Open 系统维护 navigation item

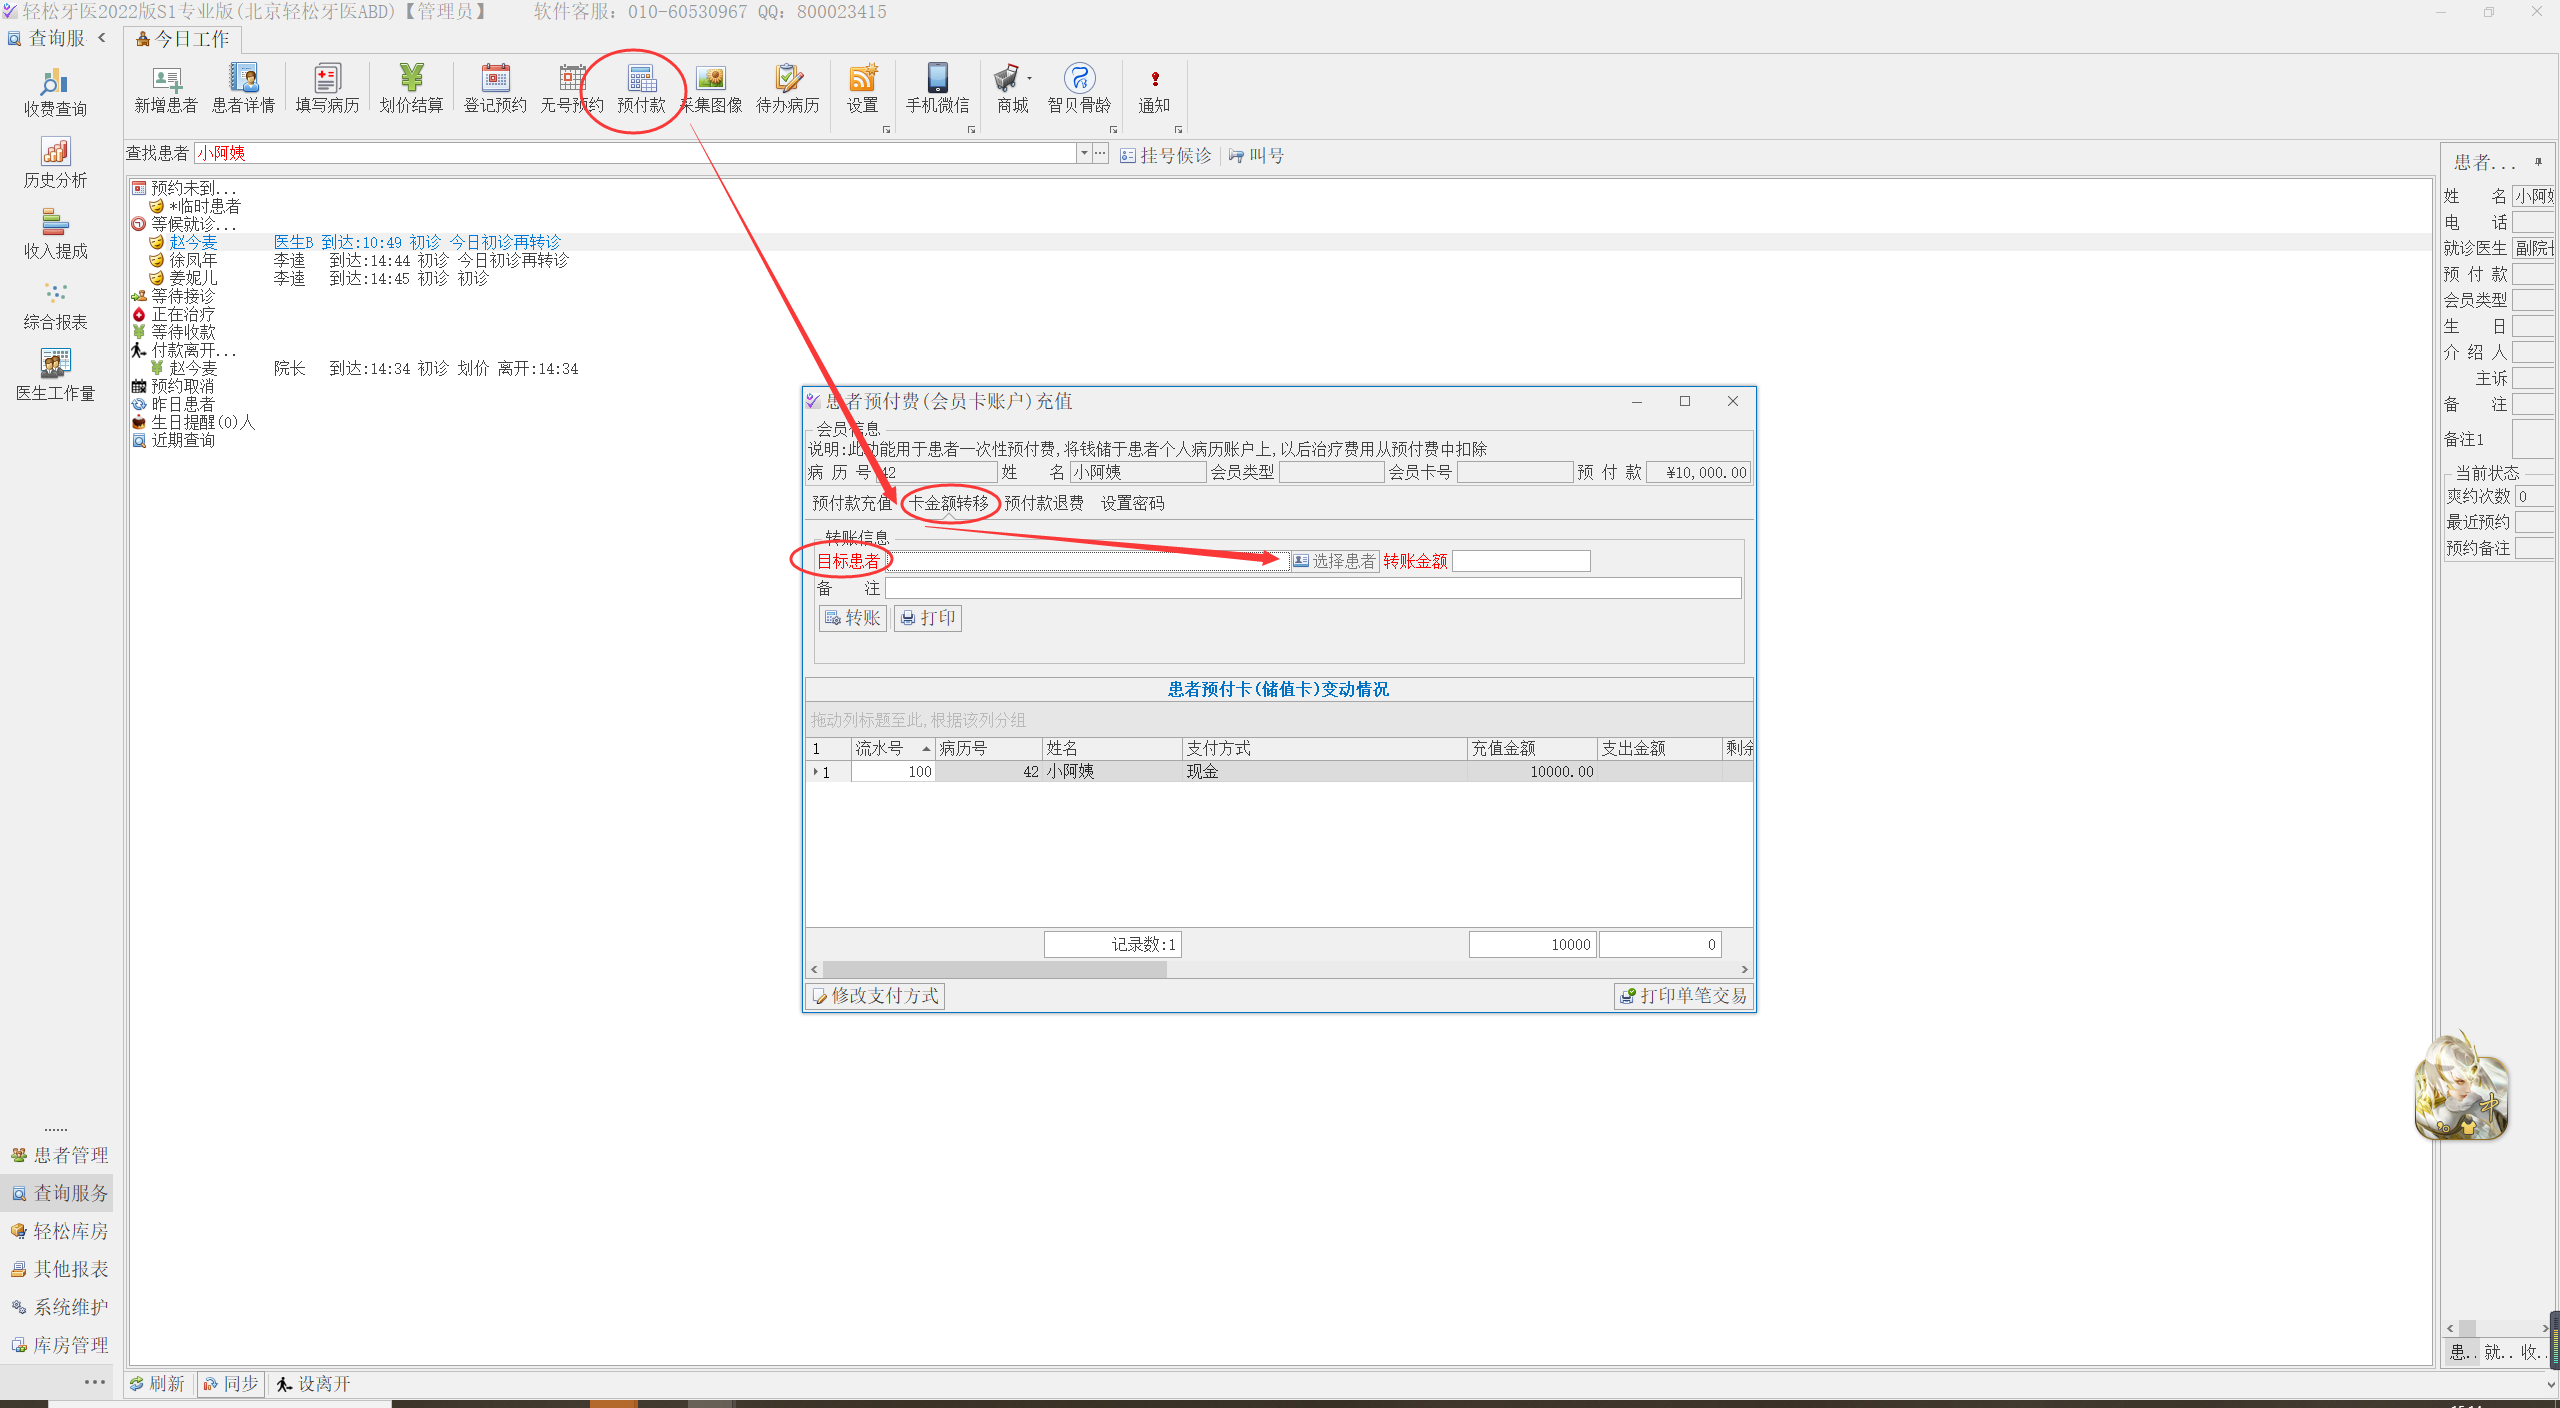tap(60, 1307)
